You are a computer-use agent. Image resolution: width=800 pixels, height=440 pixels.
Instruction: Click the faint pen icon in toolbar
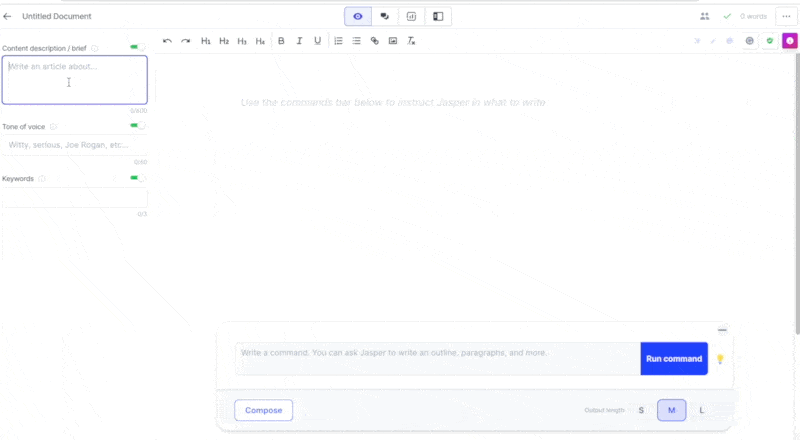[713, 41]
